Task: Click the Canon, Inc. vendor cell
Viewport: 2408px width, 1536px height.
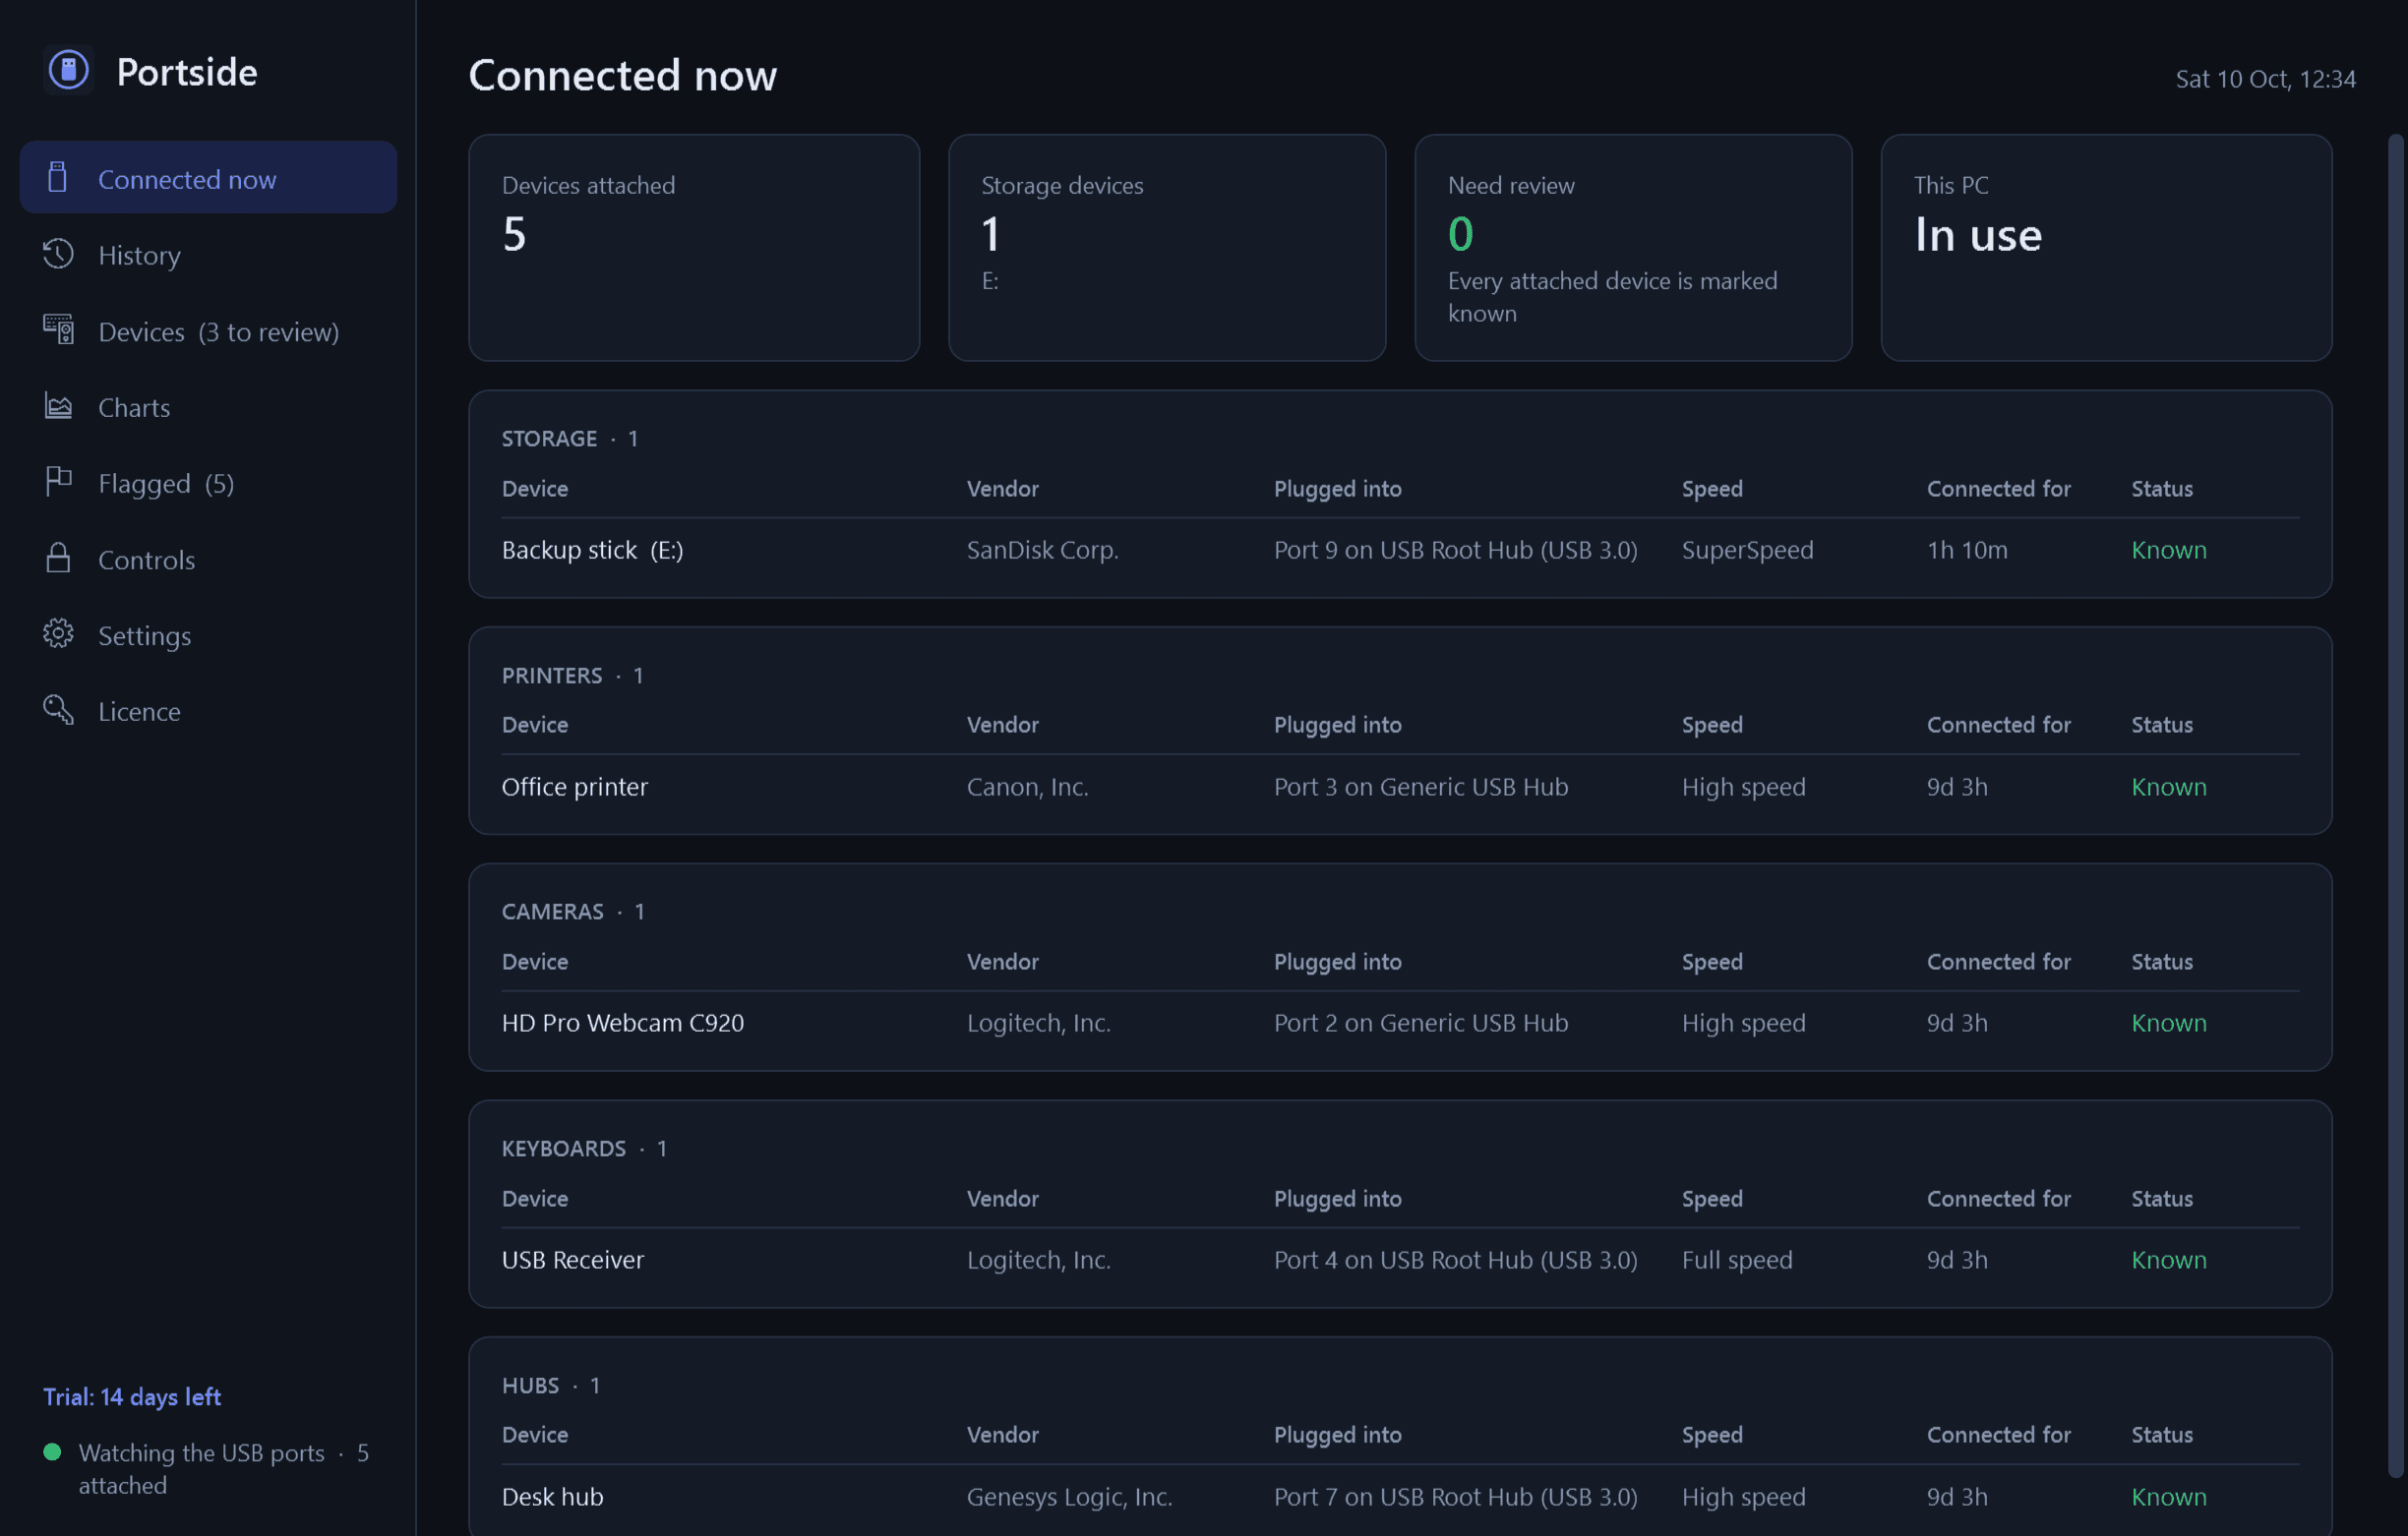Action: (x=1028, y=787)
